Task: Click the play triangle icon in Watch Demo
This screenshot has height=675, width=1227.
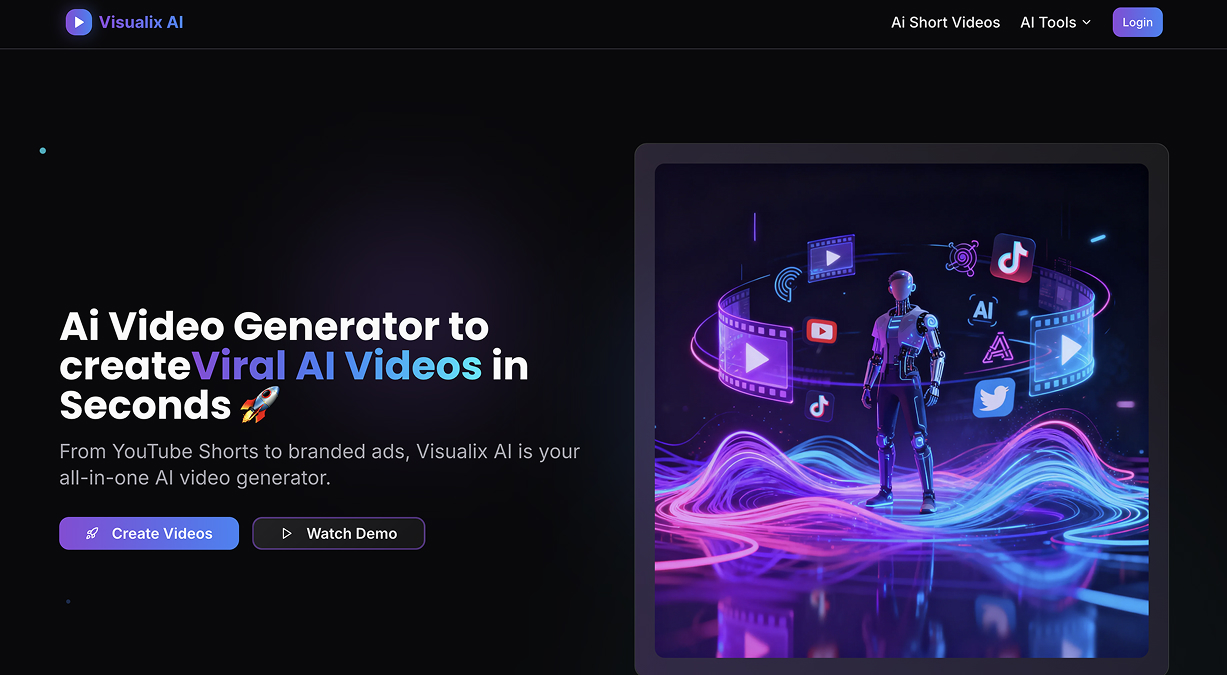Action: click(x=286, y=534)
